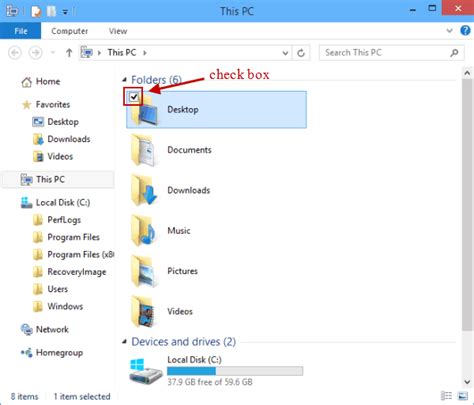The image size is (474, 405).
Task: Click the Search This PC field
Action: click(391, 53)
